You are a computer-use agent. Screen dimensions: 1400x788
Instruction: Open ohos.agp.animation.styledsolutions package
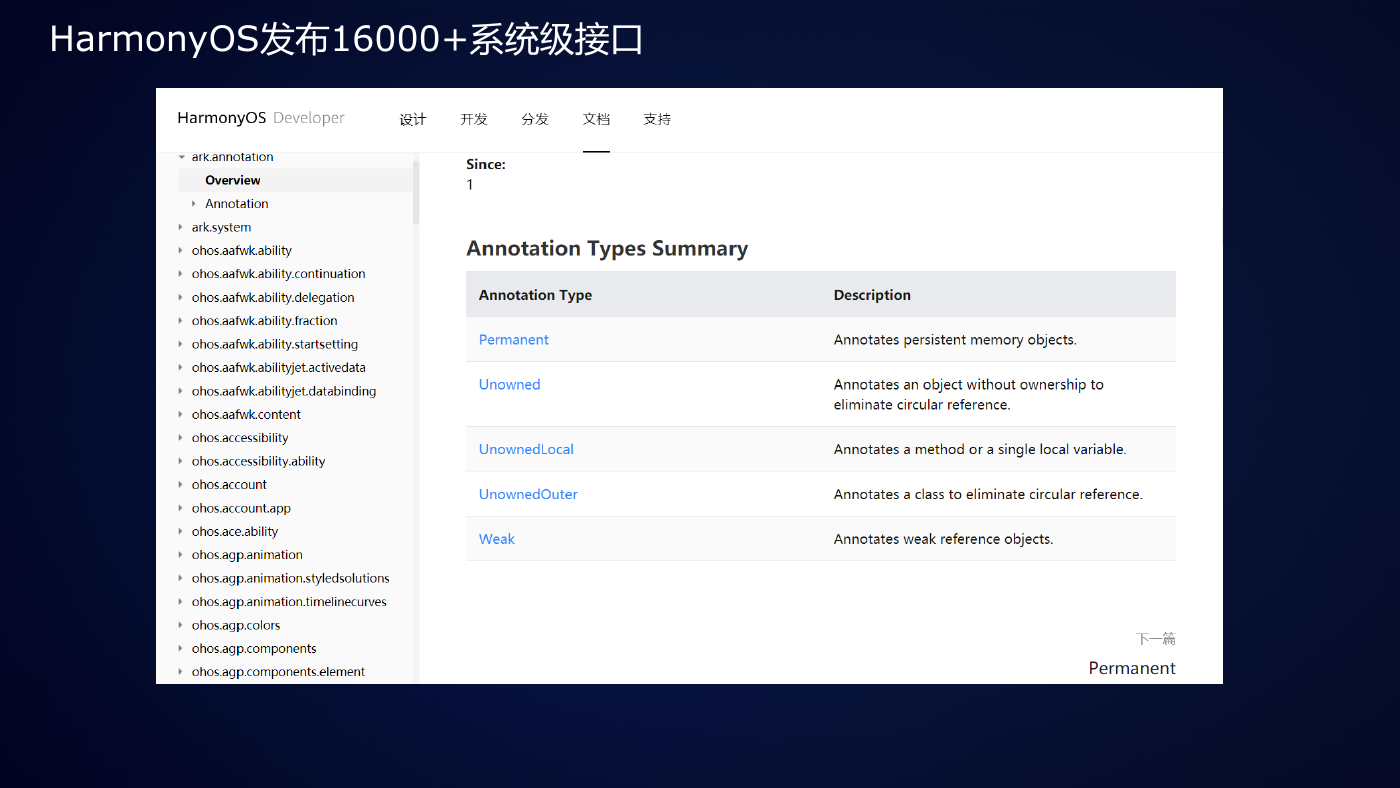[x=291, y=578]
